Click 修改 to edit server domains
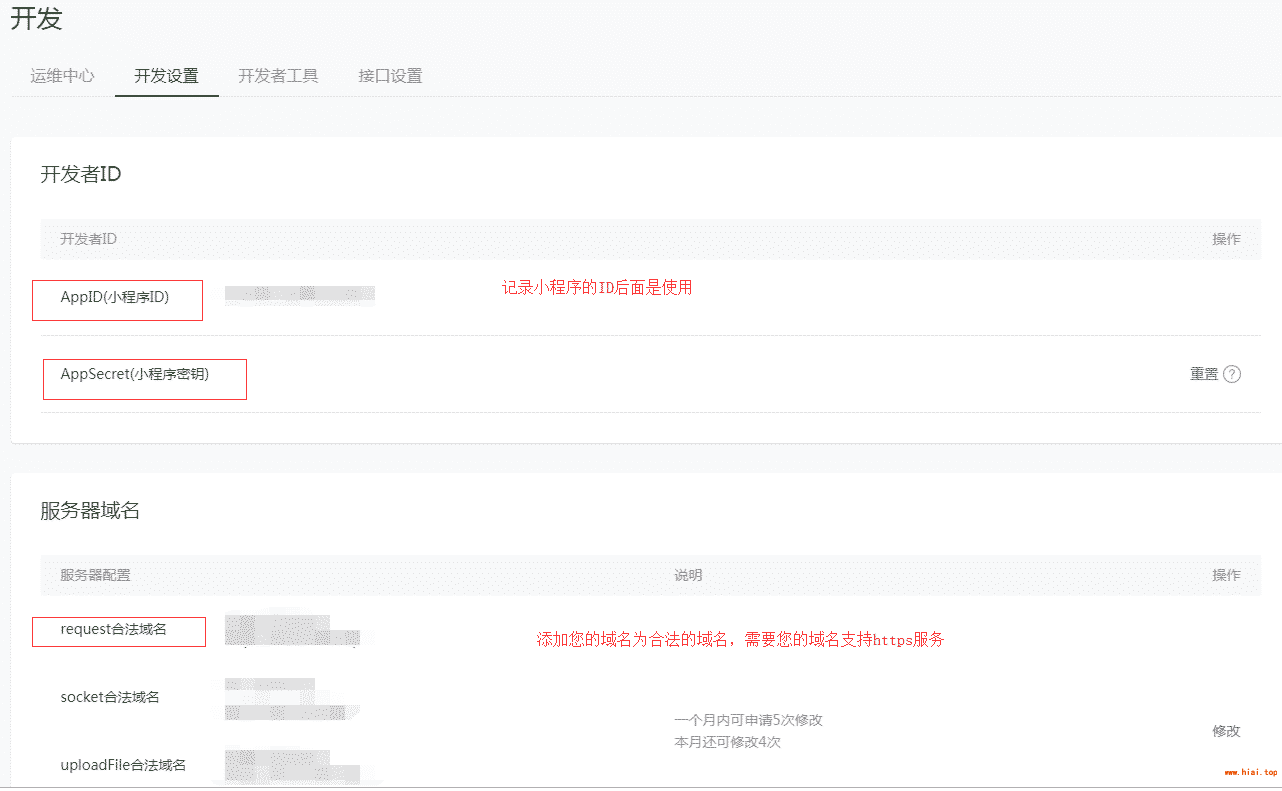 (x=1226, y=731)
